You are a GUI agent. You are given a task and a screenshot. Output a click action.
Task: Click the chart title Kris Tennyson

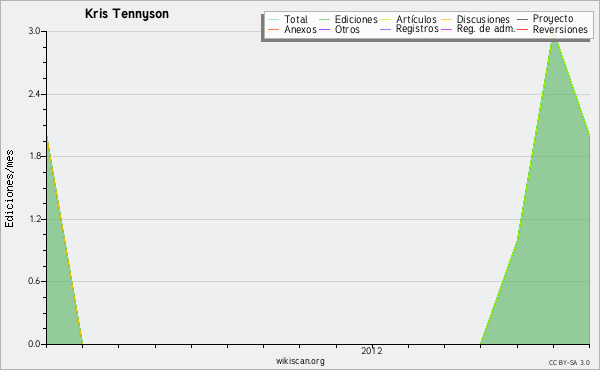point(127,14)
